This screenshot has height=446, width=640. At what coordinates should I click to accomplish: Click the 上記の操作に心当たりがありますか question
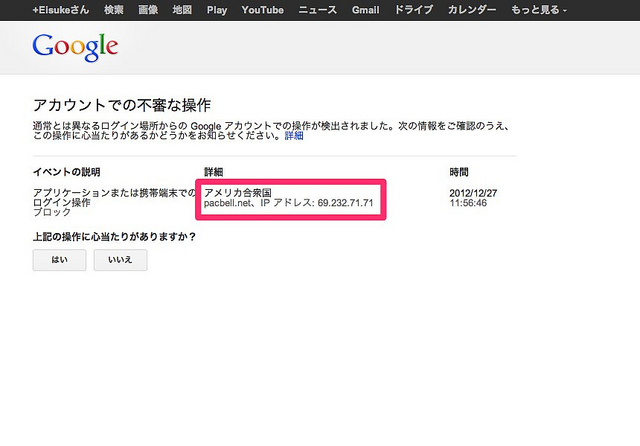tap(115, 237)
